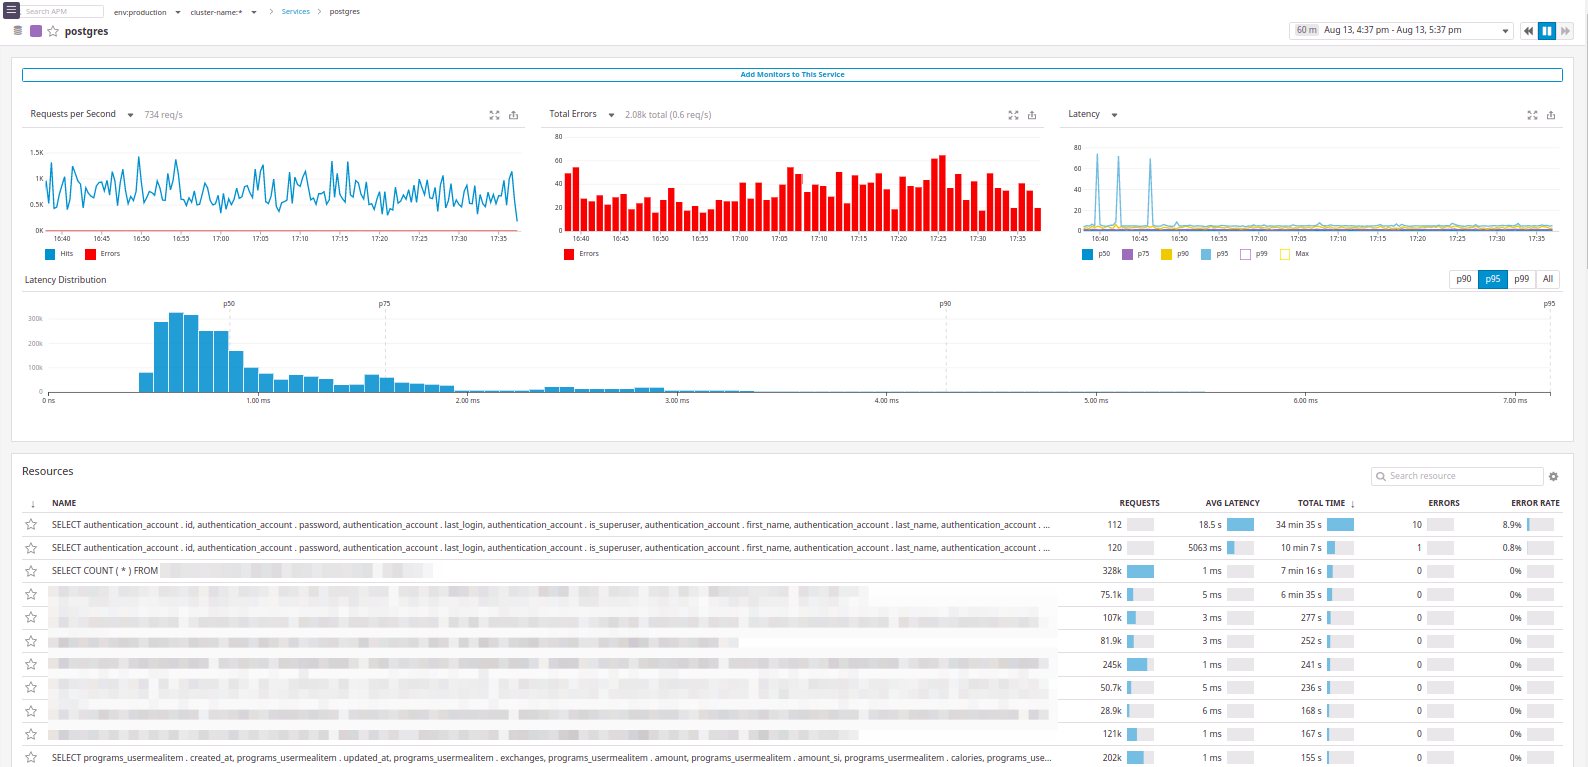The height and width of the screenshot is (767, 1588).
Task: Select the p95 latency distribution tab
Action: pyautogui.click(x=1492, y=279)
